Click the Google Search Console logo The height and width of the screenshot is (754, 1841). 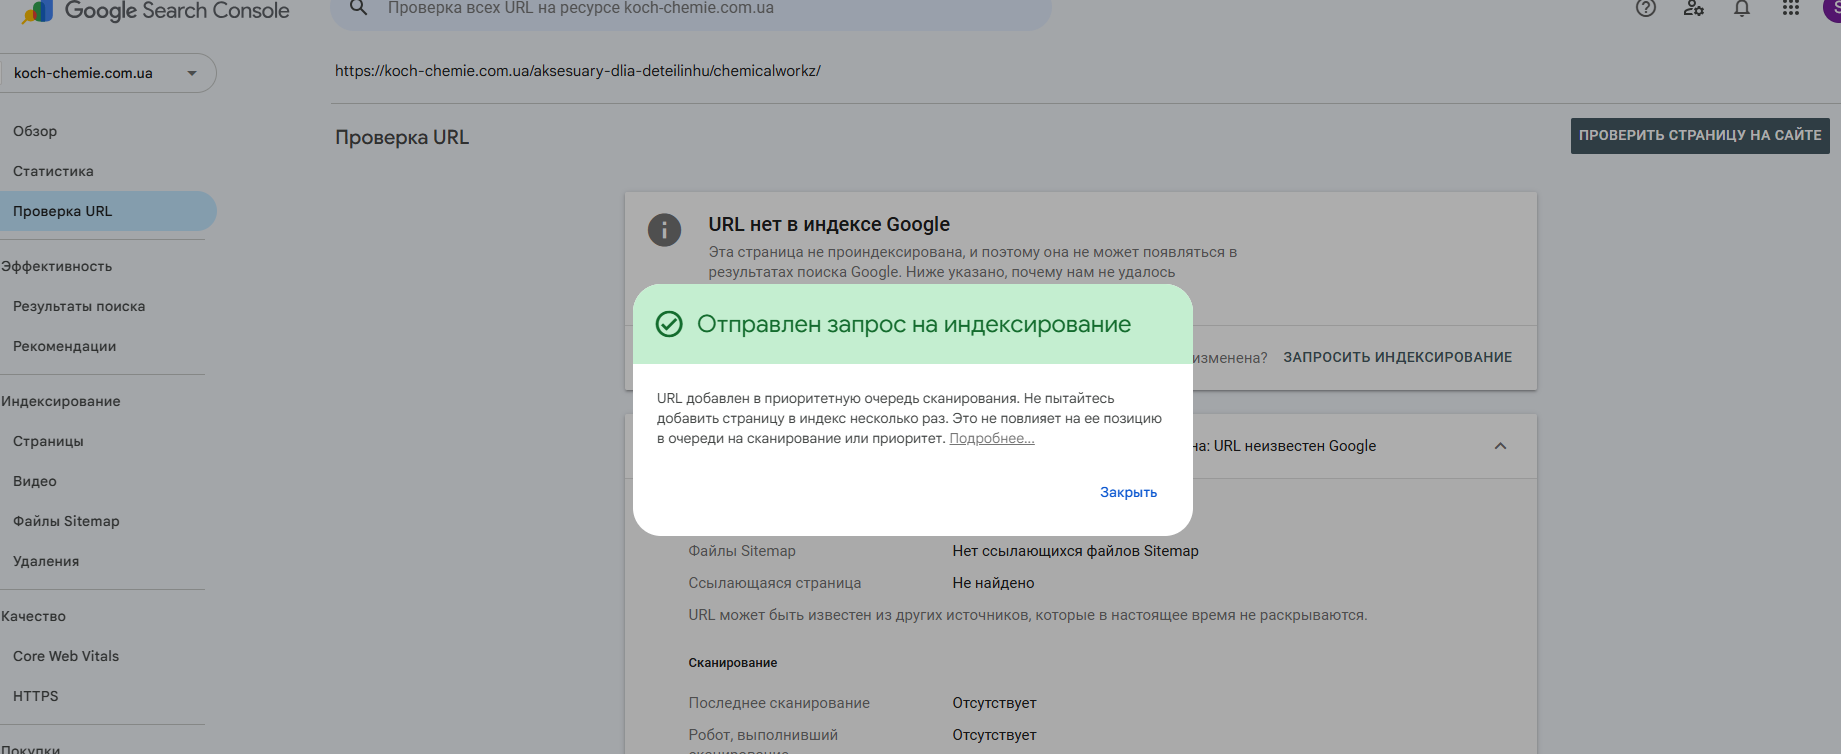point(156,11)
